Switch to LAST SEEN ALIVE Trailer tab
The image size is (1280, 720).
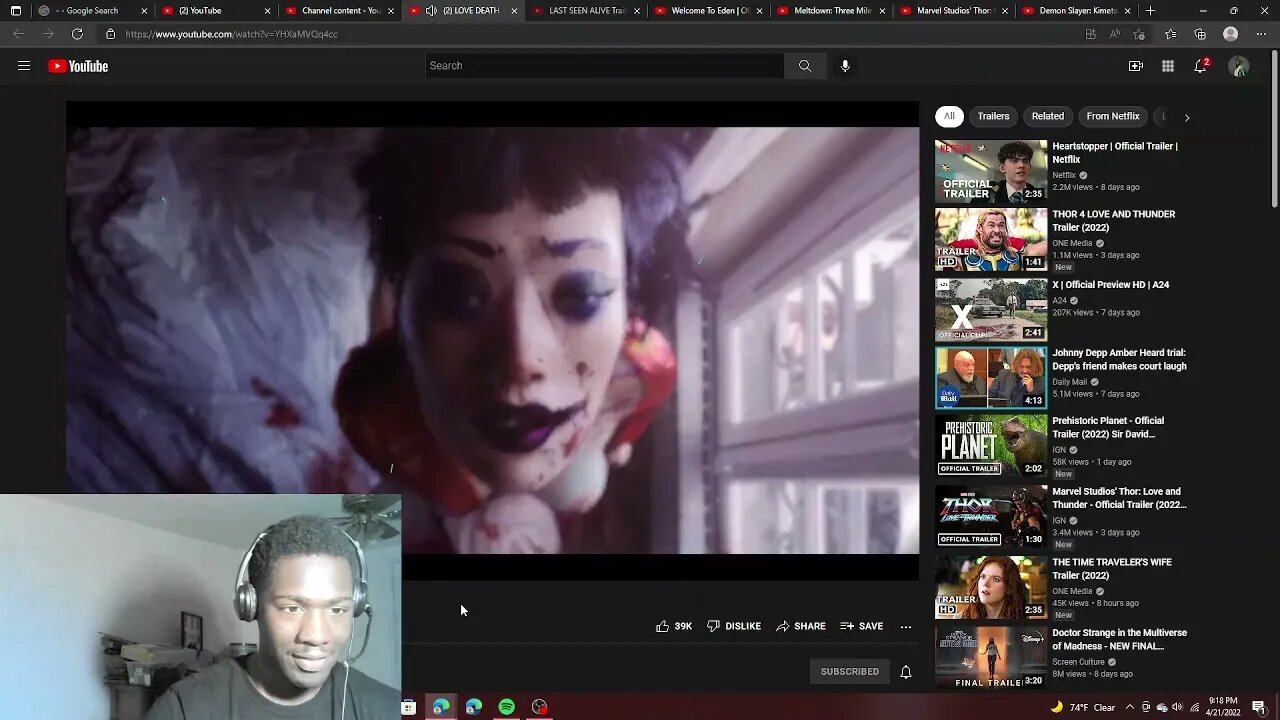point(586,11)
